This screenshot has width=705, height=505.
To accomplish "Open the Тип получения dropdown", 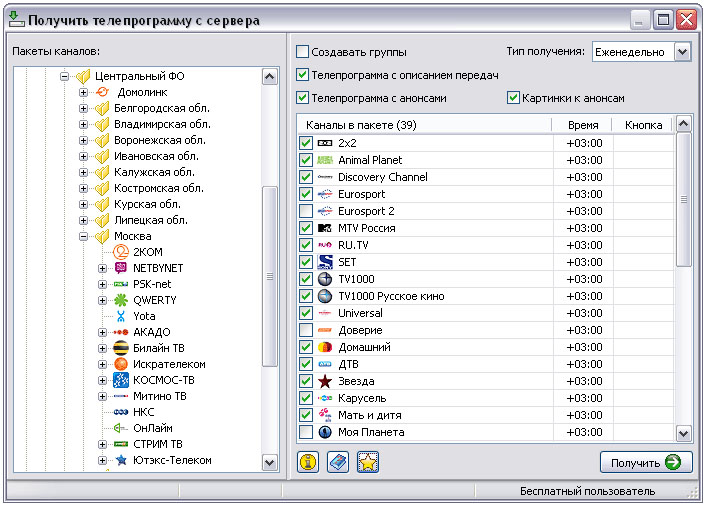I will coord(682,52).
